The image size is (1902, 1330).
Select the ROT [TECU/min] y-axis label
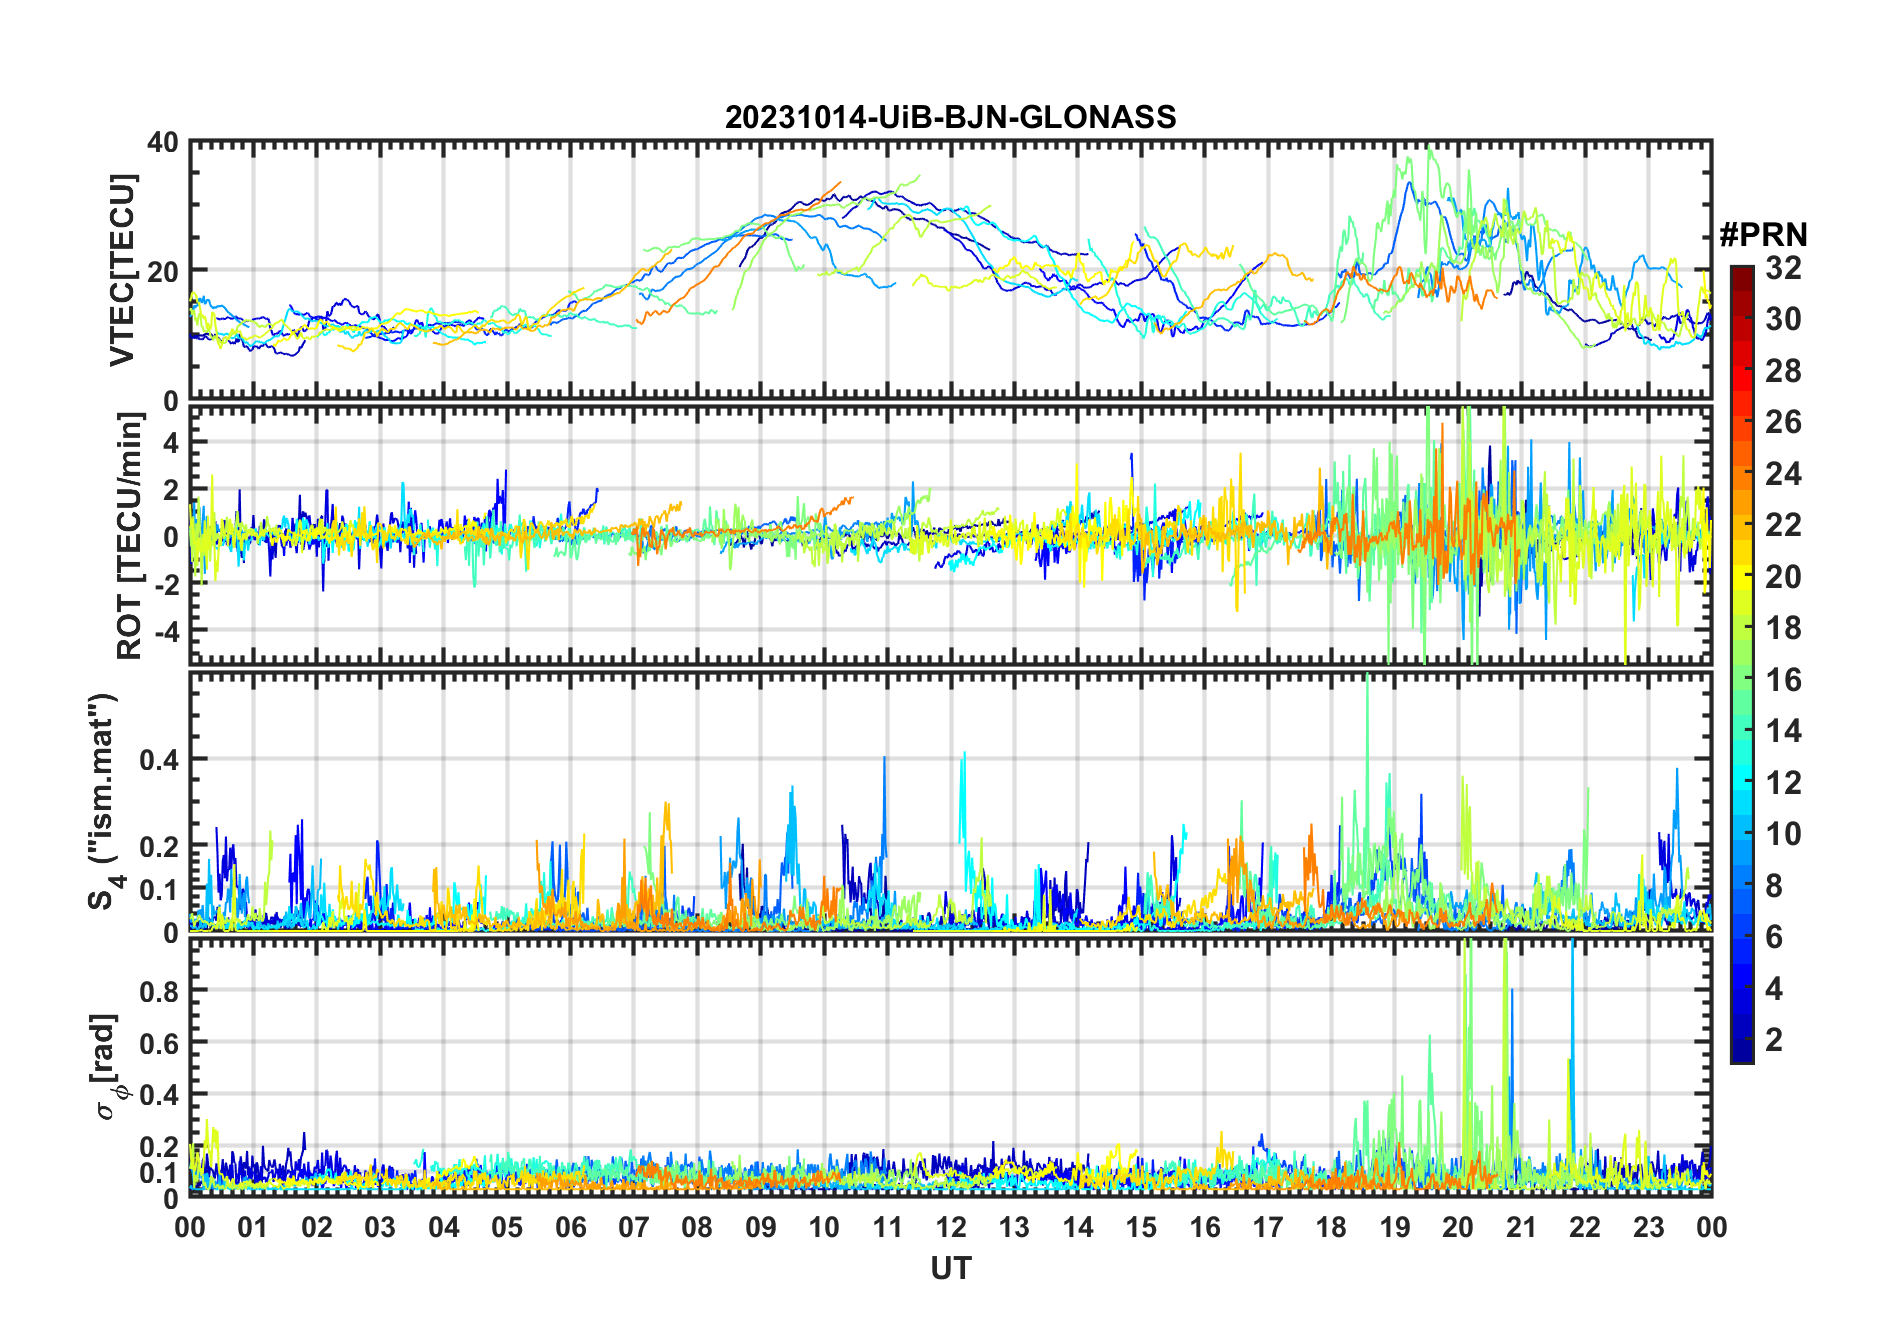point(129,535)
